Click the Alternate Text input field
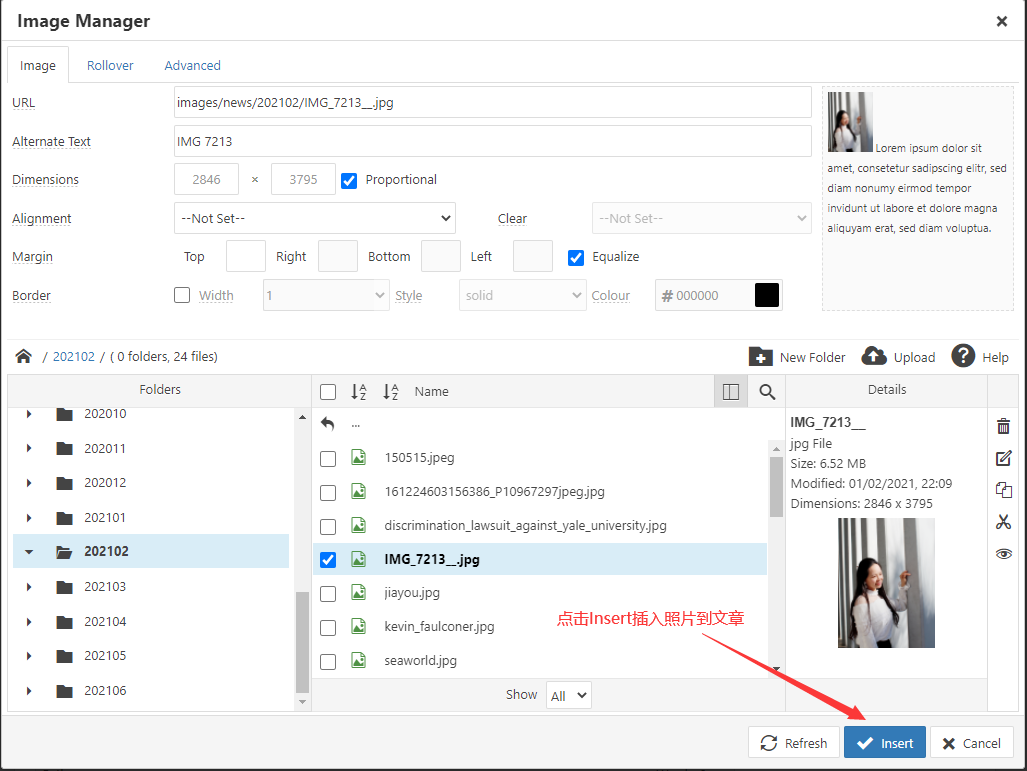This screenshot has width=1027, height=771. (492, 141)
